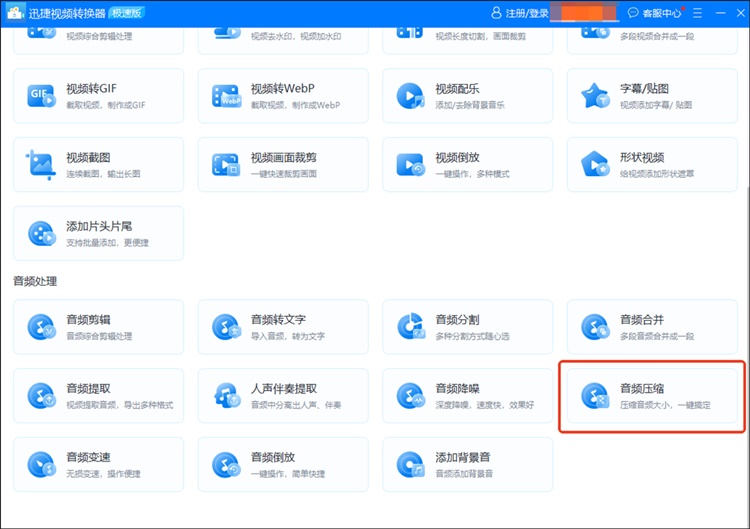
Task: Click the 极速版 badge
Action: click(126, 13)
